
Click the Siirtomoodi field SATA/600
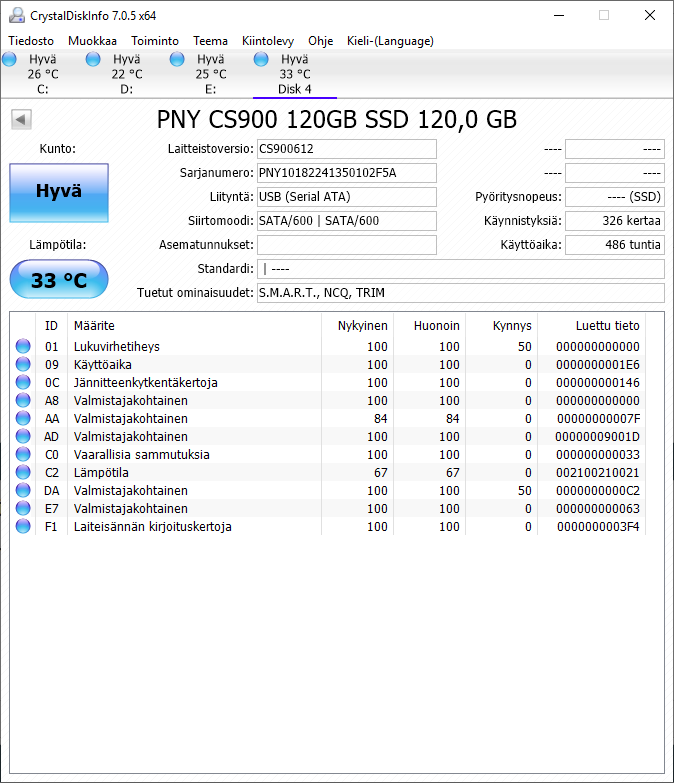click(x=346, y=221)
